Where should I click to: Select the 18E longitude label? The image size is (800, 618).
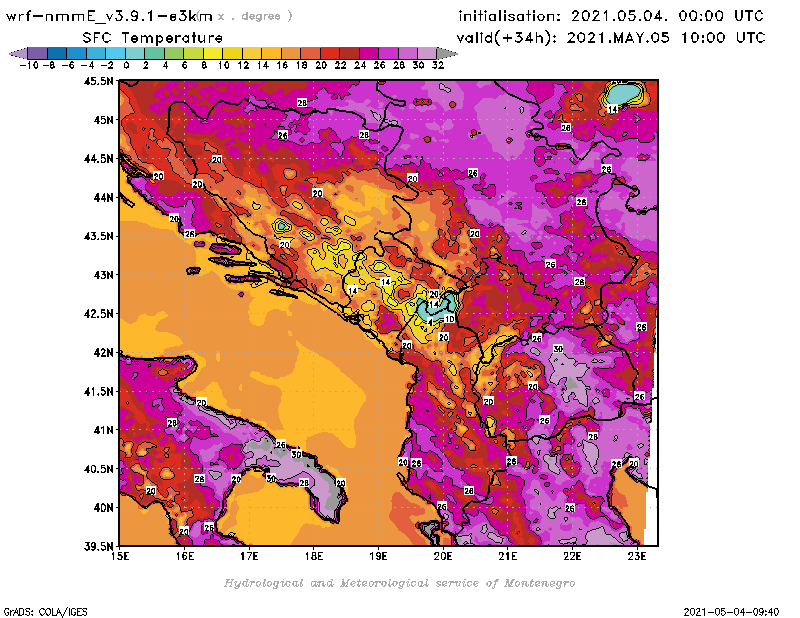click(x=314, y=556)
